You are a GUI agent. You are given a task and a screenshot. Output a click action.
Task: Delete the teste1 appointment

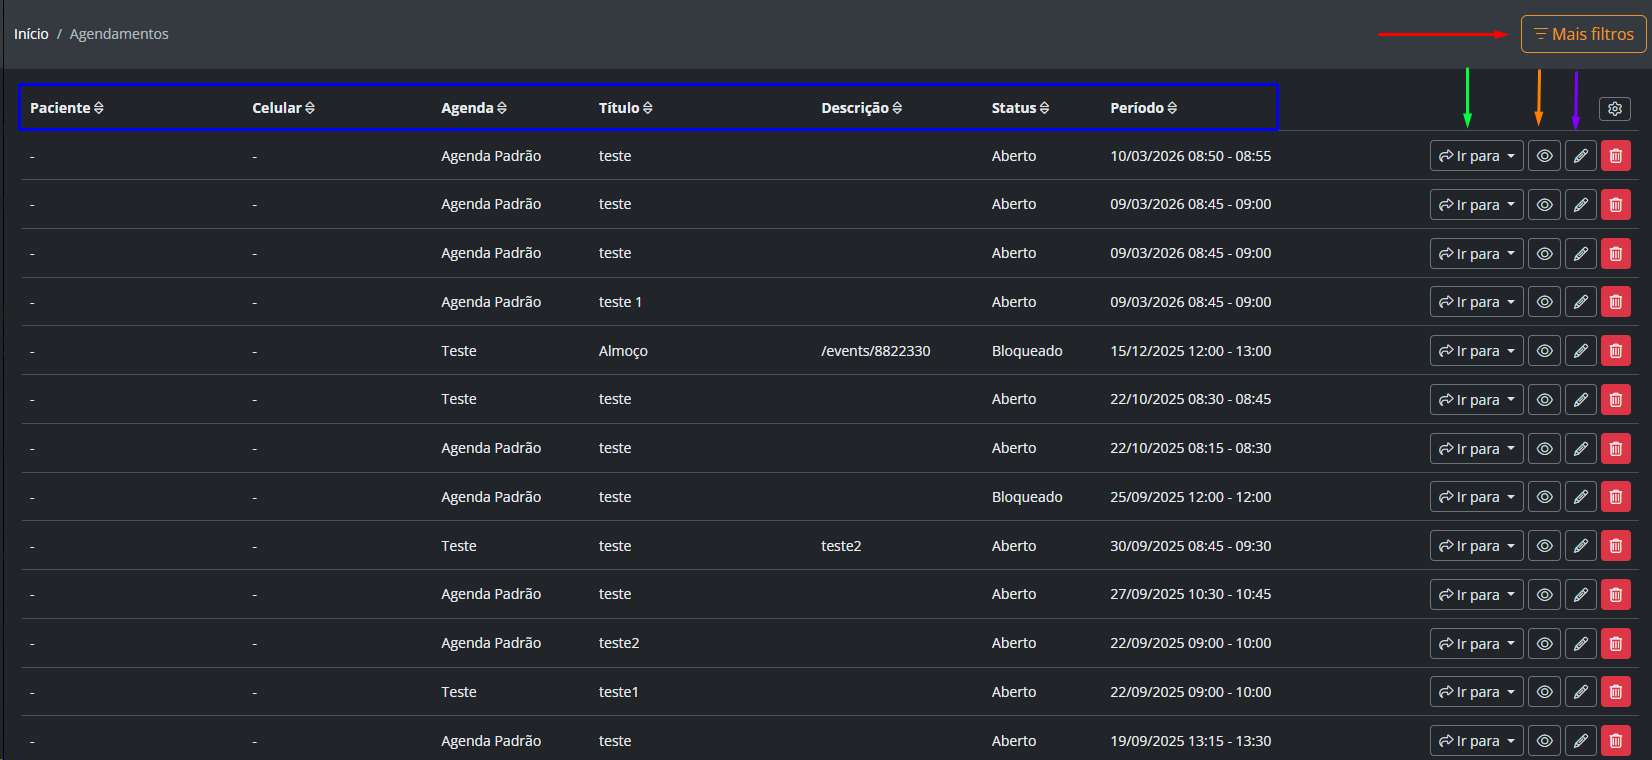1616,692
